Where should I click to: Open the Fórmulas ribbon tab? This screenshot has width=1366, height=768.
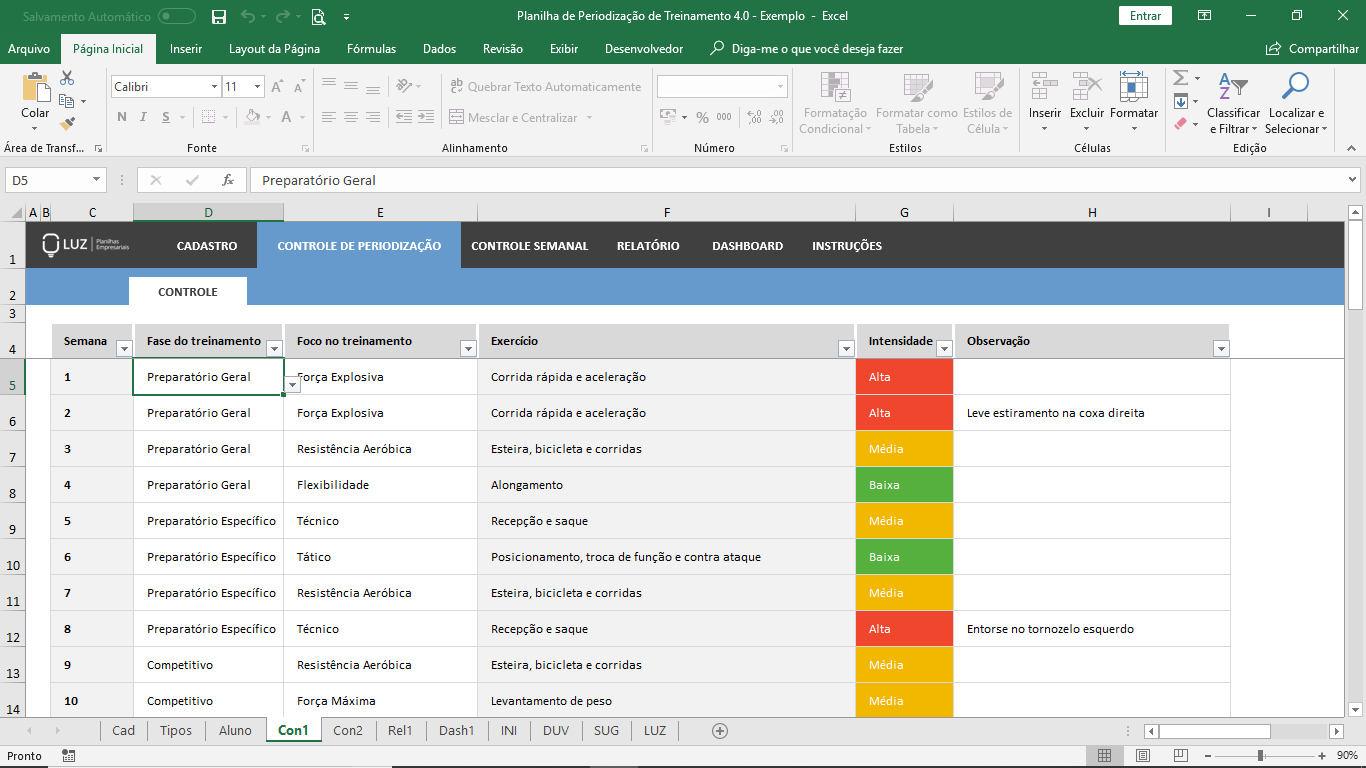pyautogui.click(x=371, y=49)
